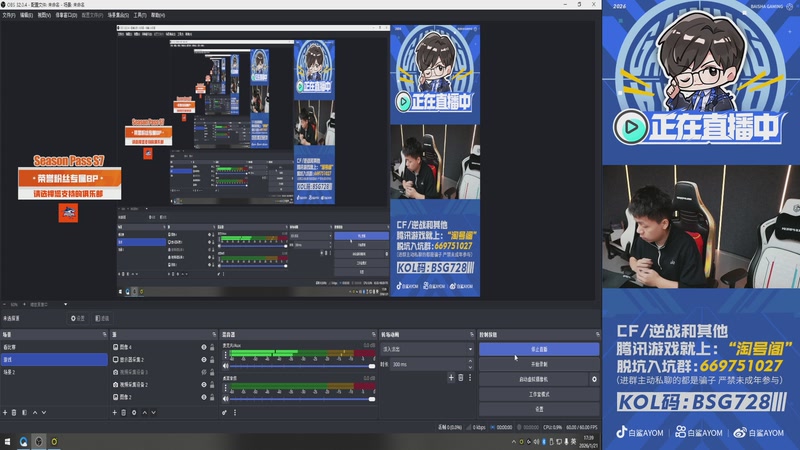Open options dots for desktop audio channel
Viewport: 800px width, 450px height.
click(x=226, y=388)
